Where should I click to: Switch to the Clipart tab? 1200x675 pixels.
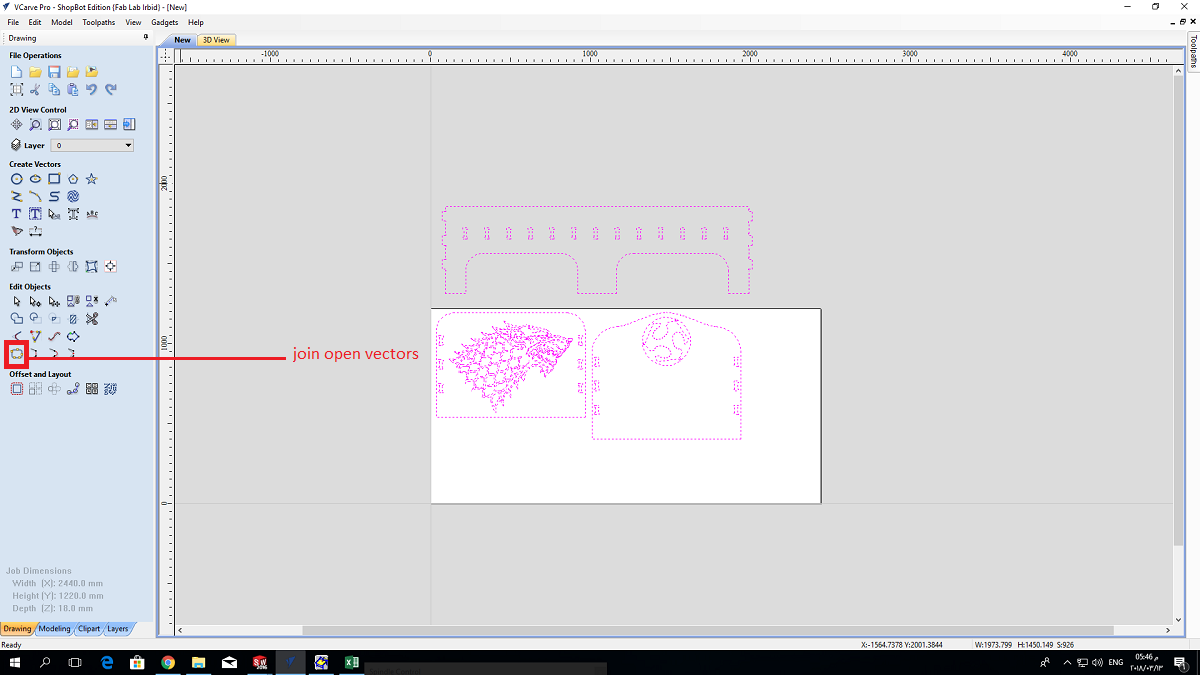(89, 629)
